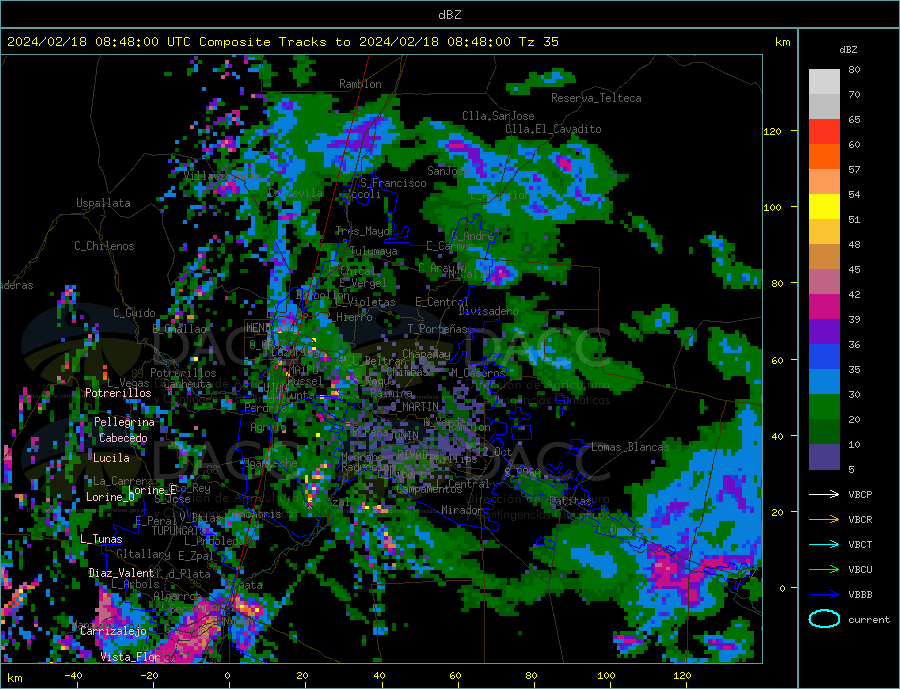This screenshot has height=689, width=900.
Task: Click the 'C_Chilenos' map label
Action: [104, 246]
